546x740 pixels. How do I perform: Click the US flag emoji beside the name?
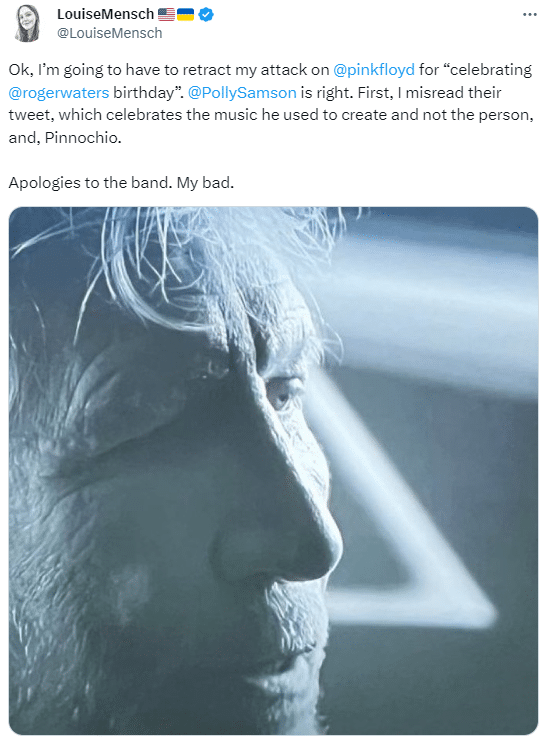[166, 15]
